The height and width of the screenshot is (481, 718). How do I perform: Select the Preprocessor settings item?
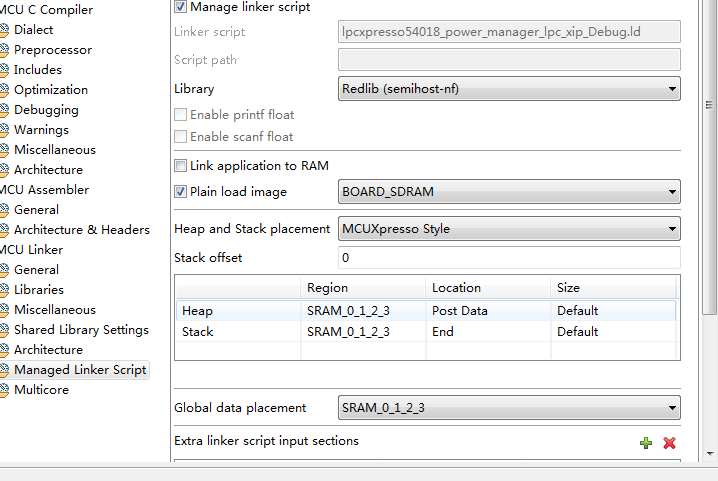(x=52, y=50)
